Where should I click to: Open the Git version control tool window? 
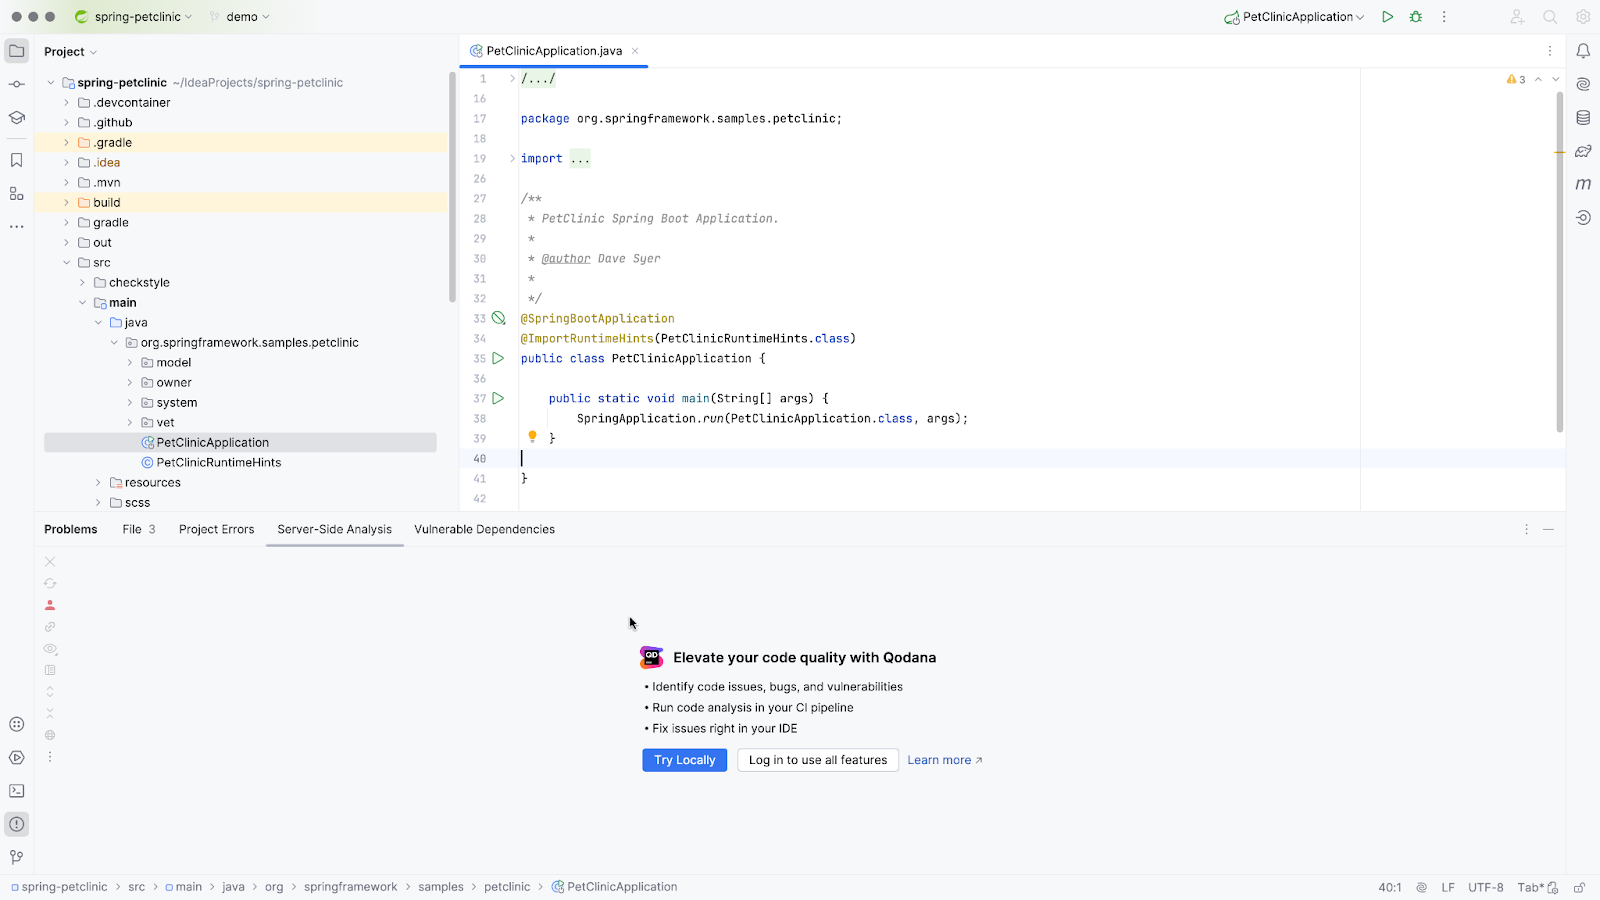pos(17,857)
